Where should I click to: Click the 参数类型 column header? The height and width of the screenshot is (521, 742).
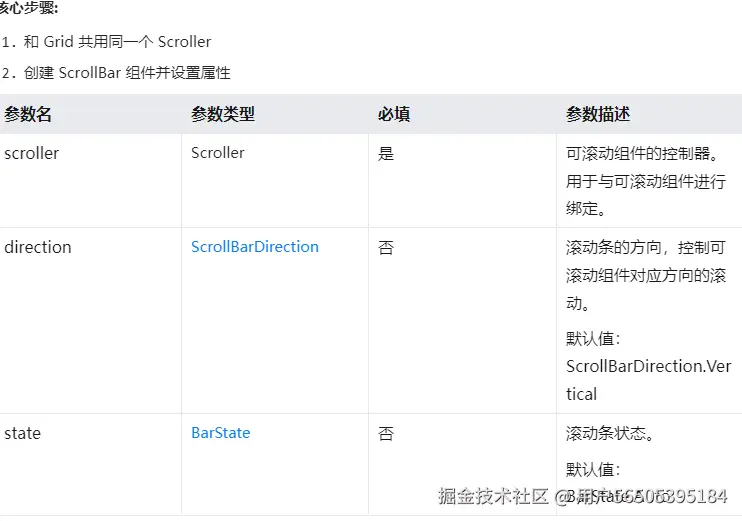coord(222,115)
